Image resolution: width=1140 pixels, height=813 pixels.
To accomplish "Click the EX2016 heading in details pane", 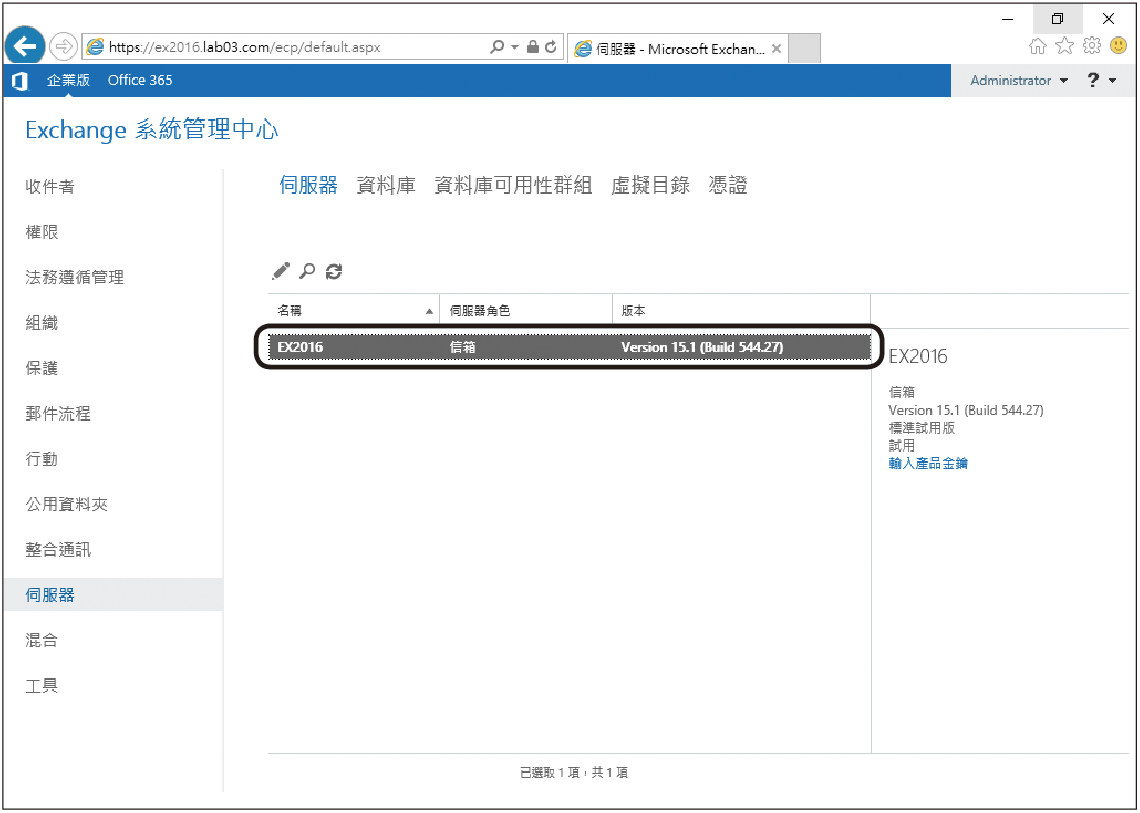I will [918, 356].
